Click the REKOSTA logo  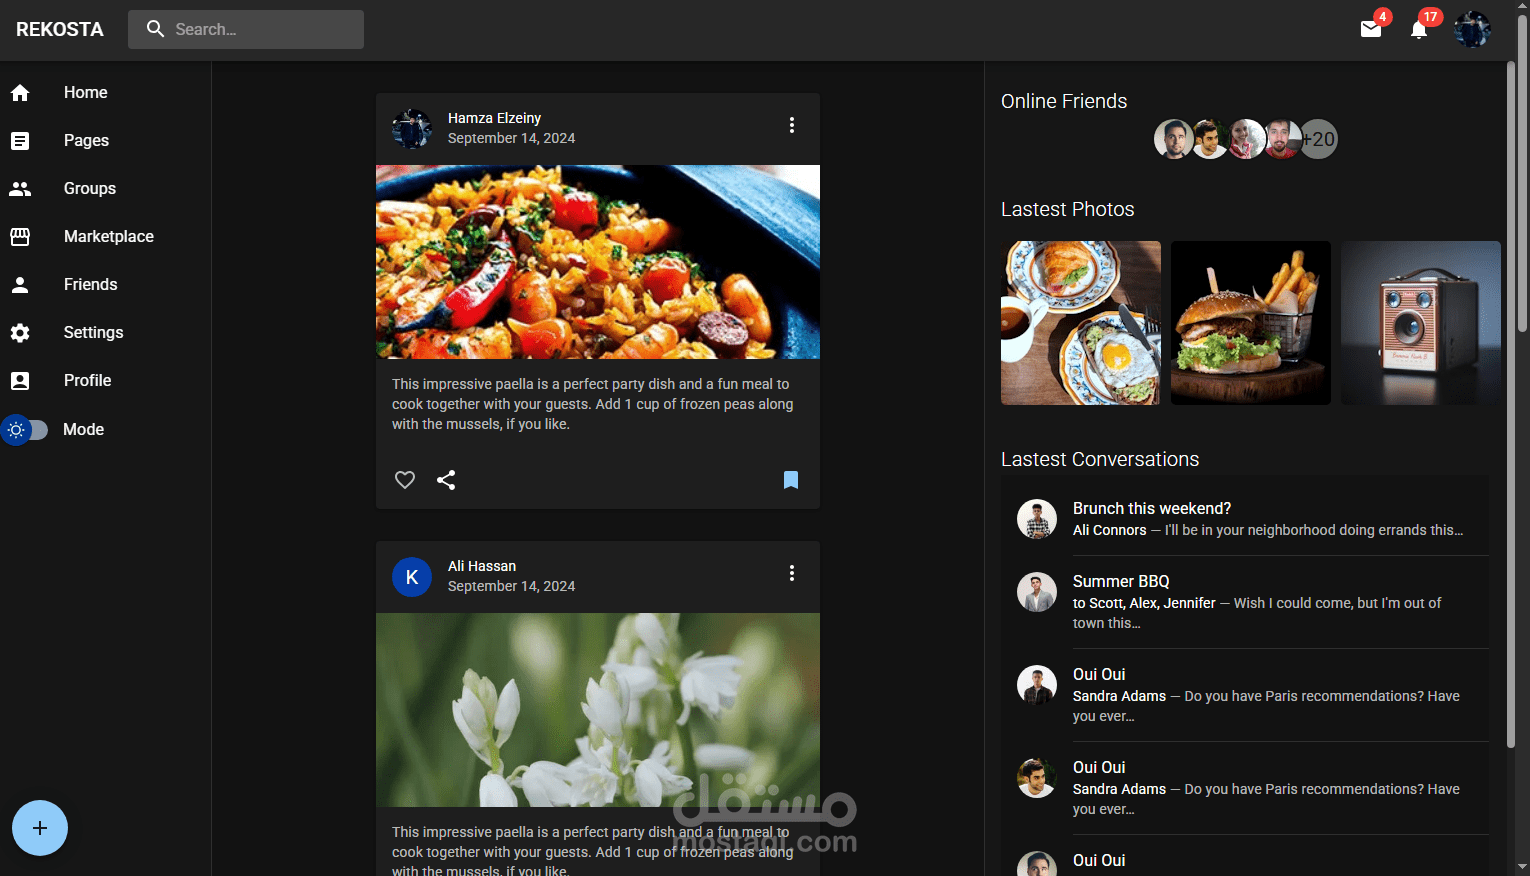60,29
